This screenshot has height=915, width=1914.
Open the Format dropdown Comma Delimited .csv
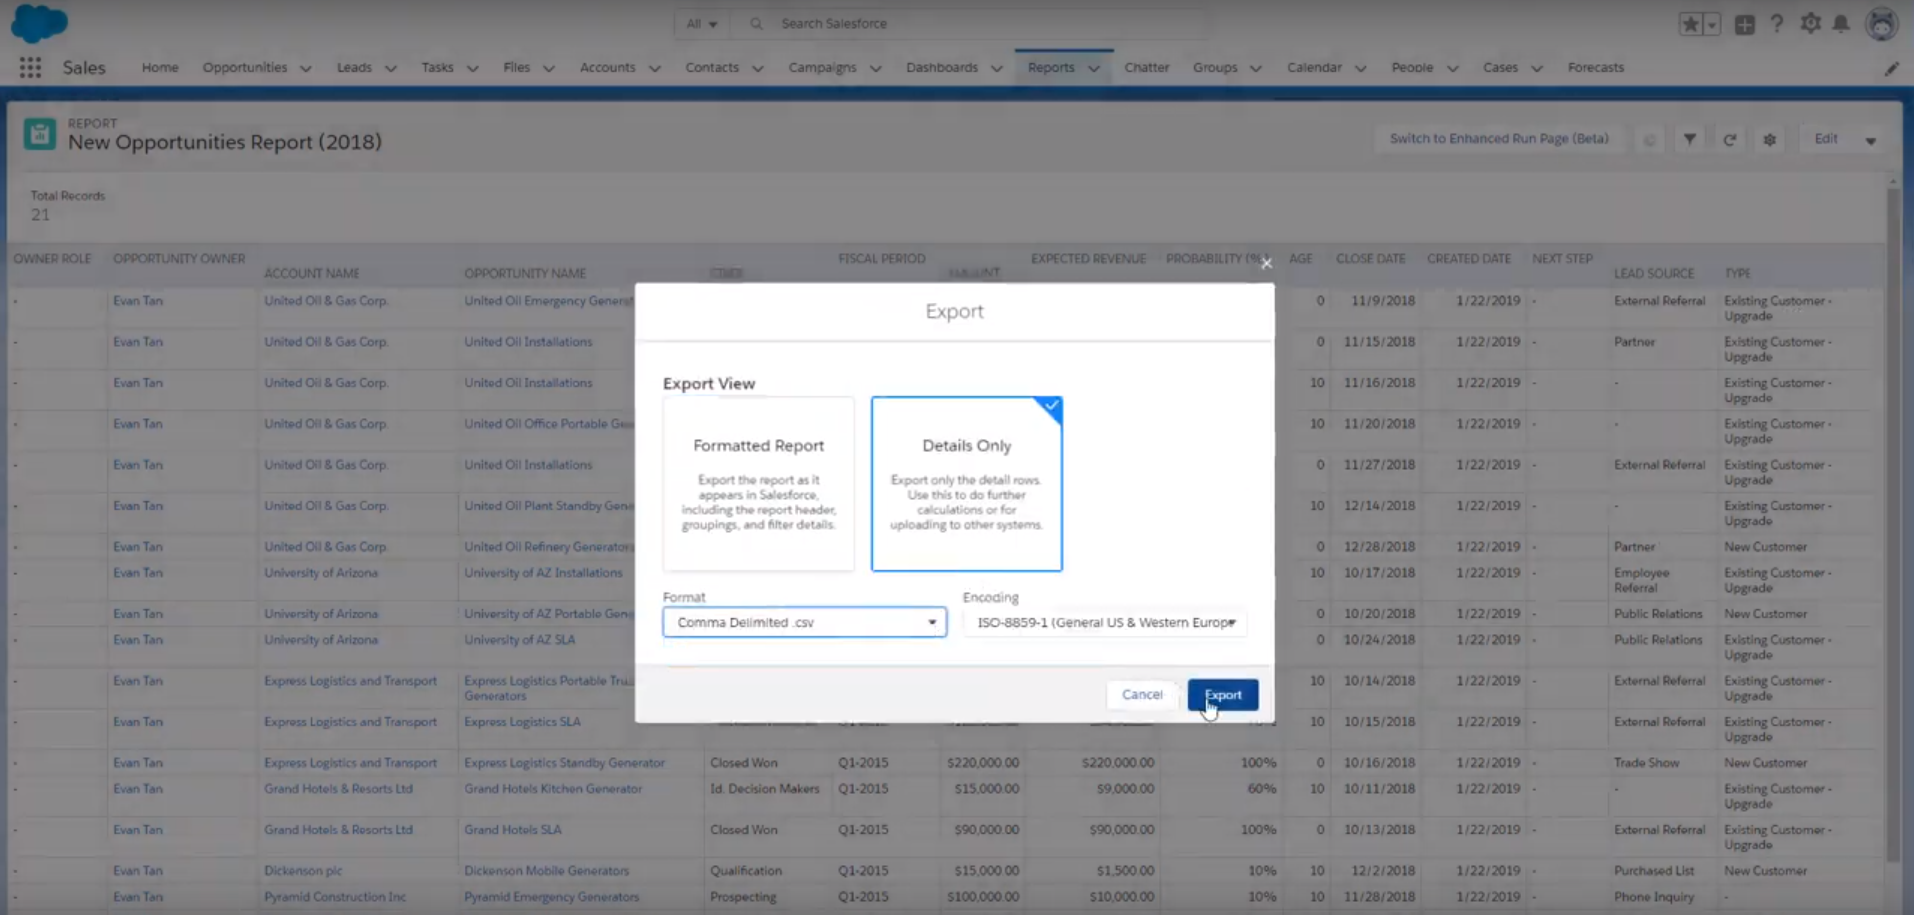(805, 622)
